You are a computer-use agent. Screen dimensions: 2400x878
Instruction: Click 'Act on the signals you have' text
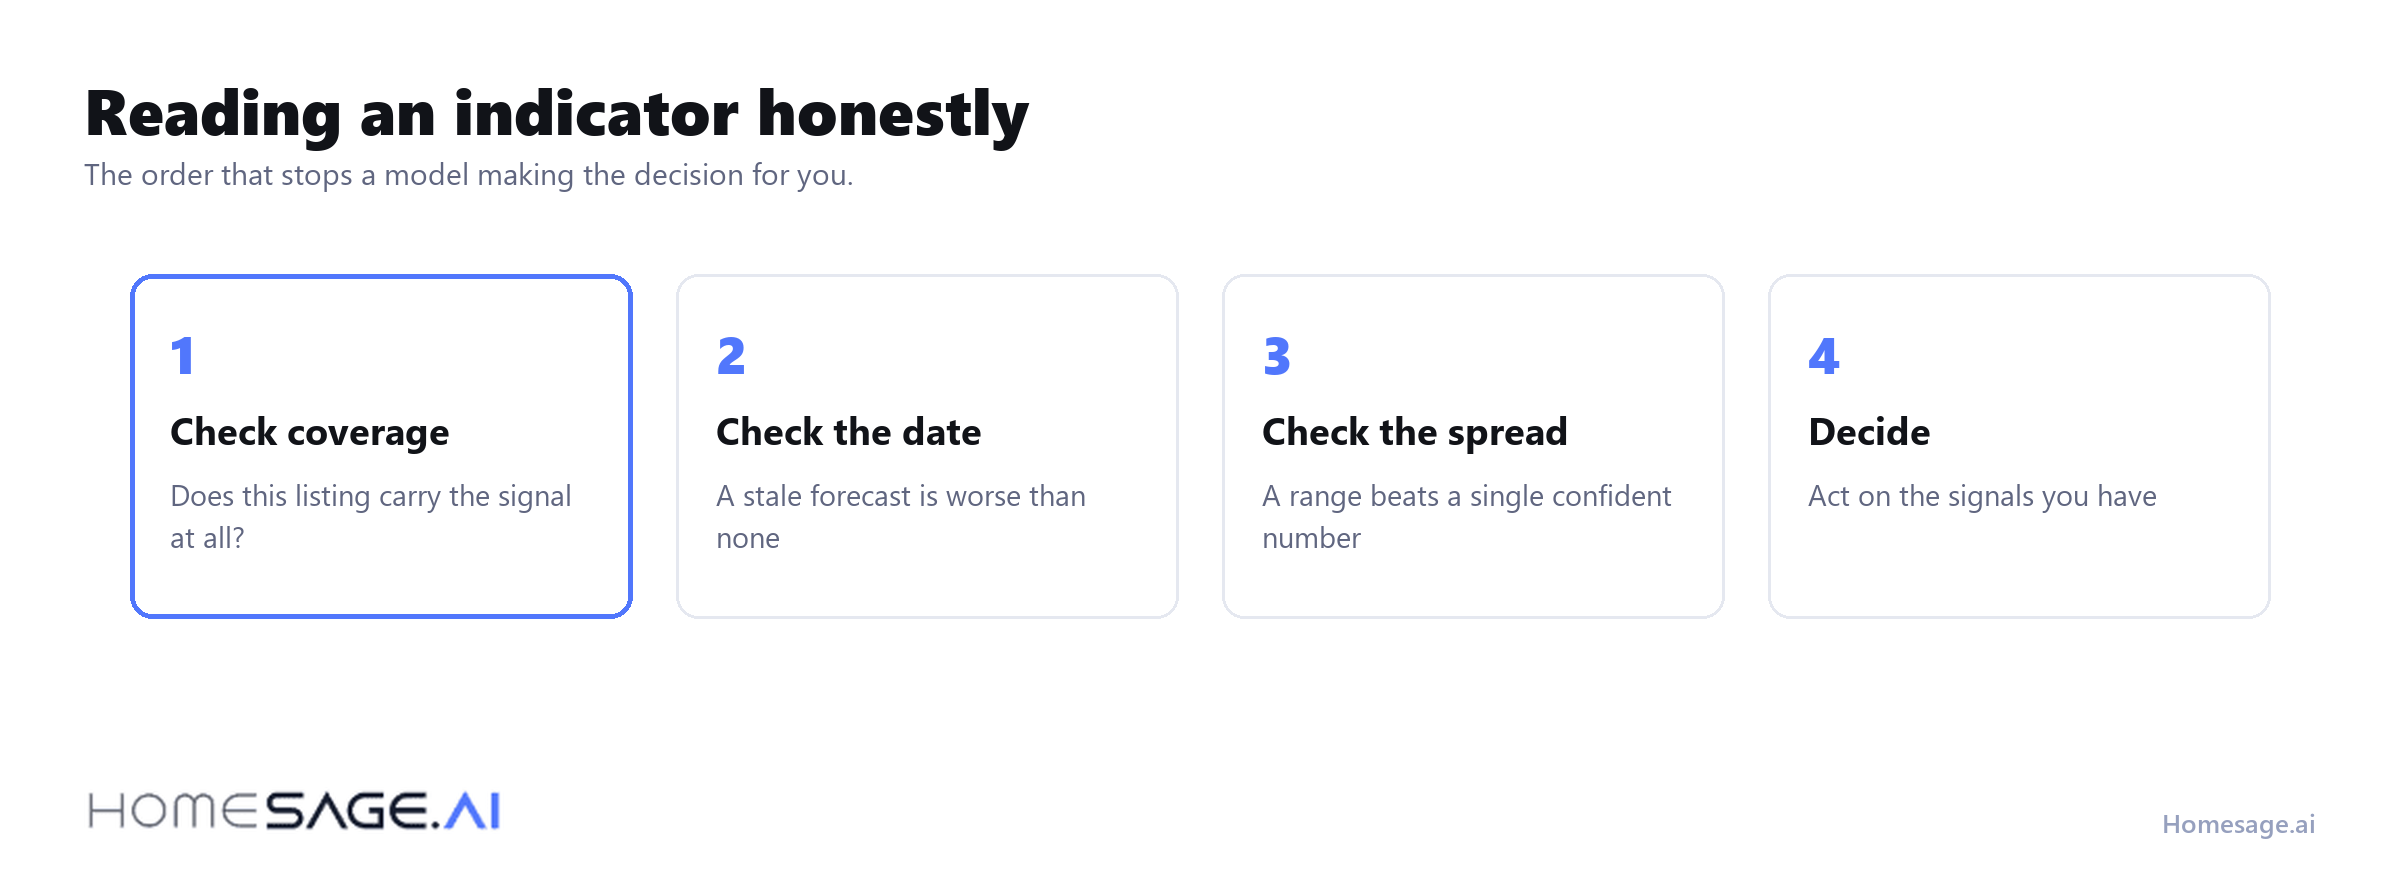[x=1982, y=496]
